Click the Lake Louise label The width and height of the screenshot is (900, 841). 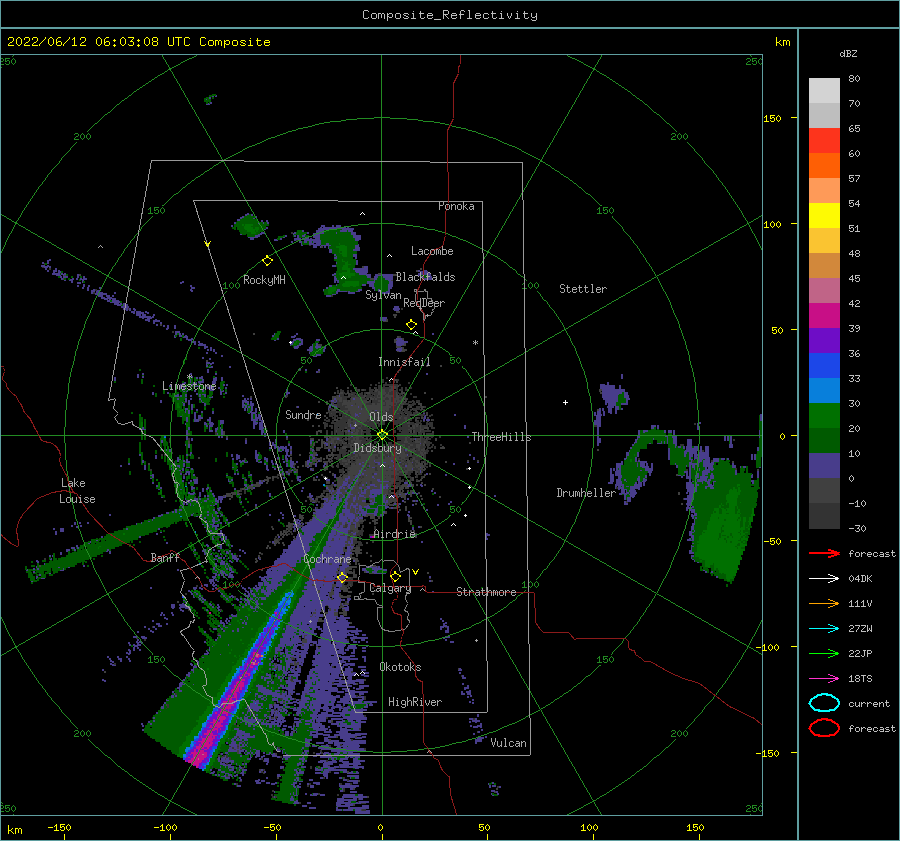[77, 491]
